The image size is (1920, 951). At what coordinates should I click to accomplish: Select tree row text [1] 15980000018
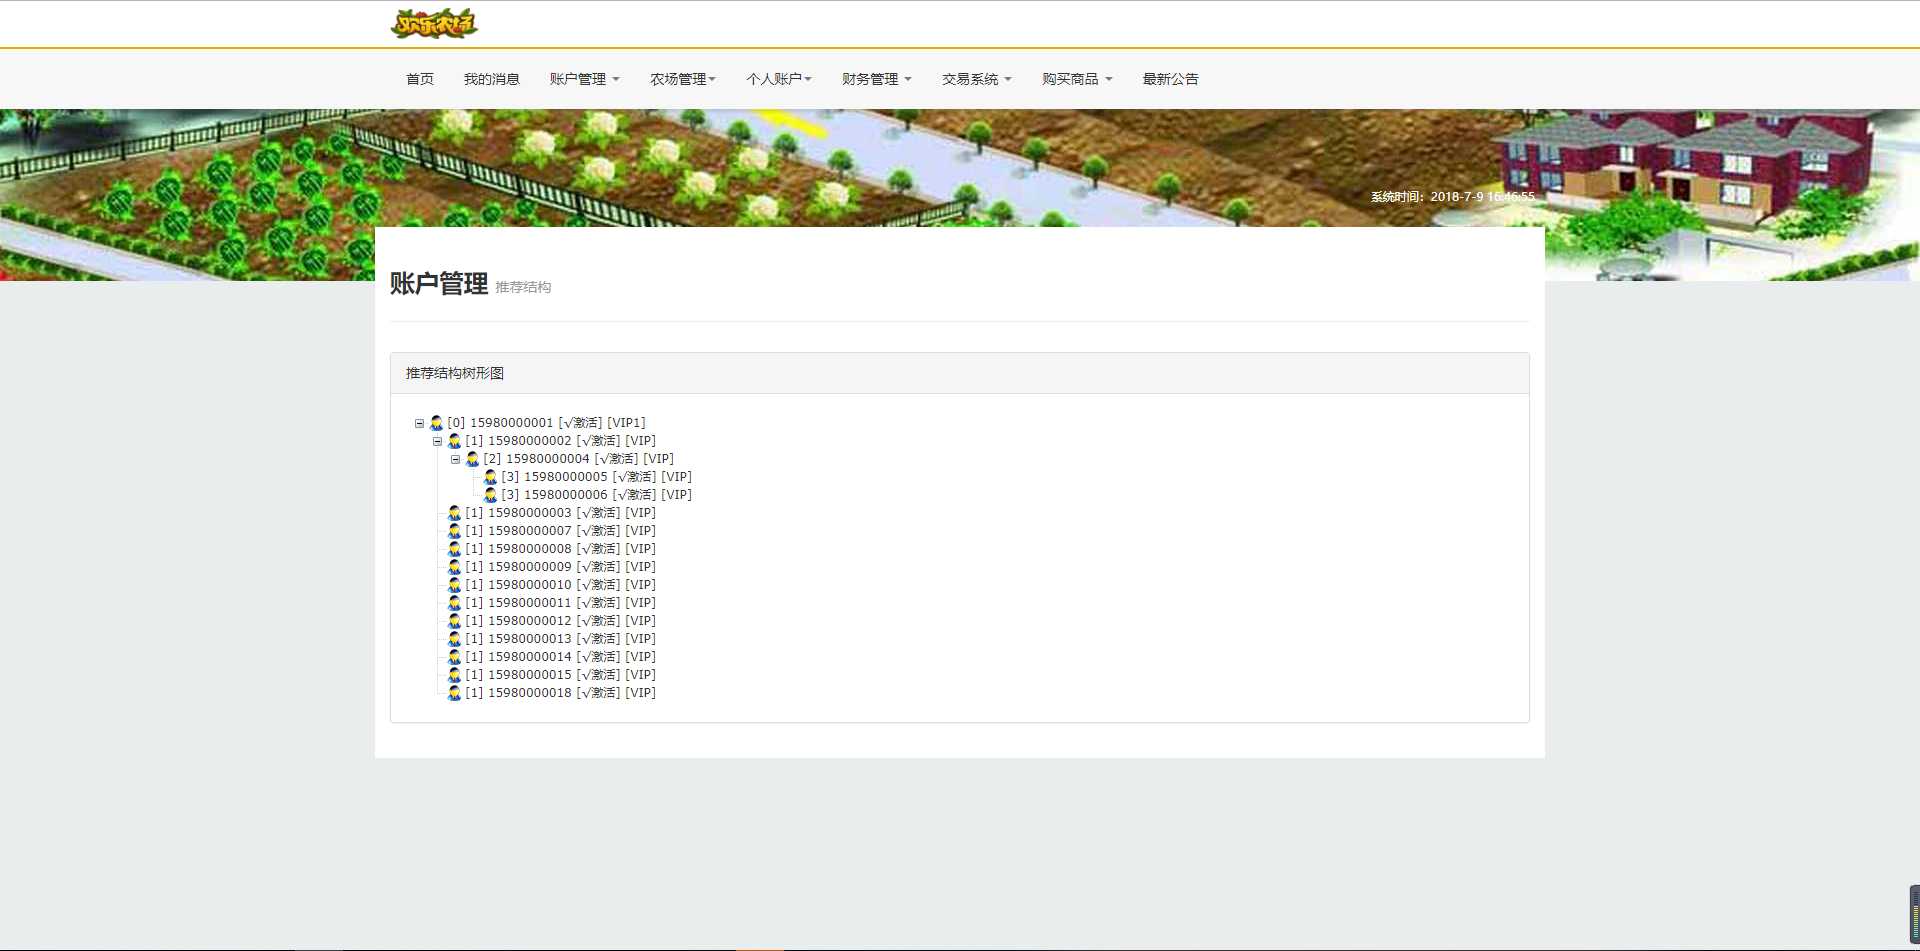click(560, 693)
